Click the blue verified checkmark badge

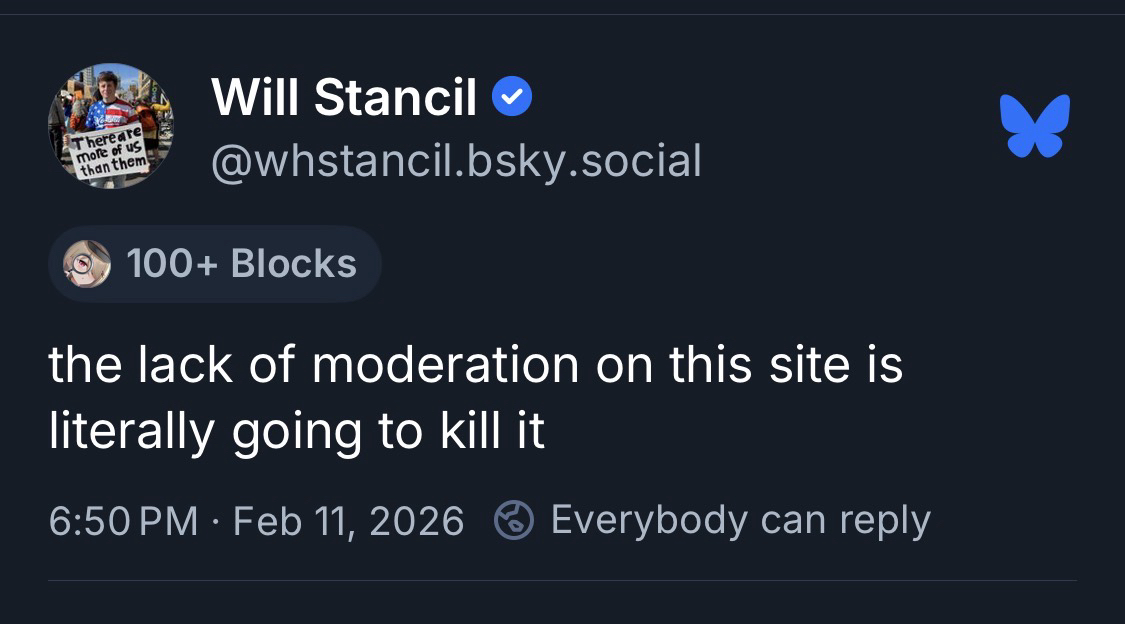tap(513, 98)
